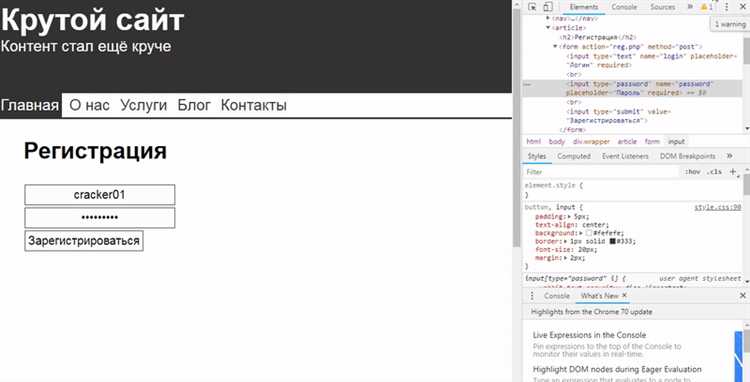Image resolution: width=750 pixels, height=382 pixels.
Task: Open Услуги in the site menu
Action: (x=143, y=105)
